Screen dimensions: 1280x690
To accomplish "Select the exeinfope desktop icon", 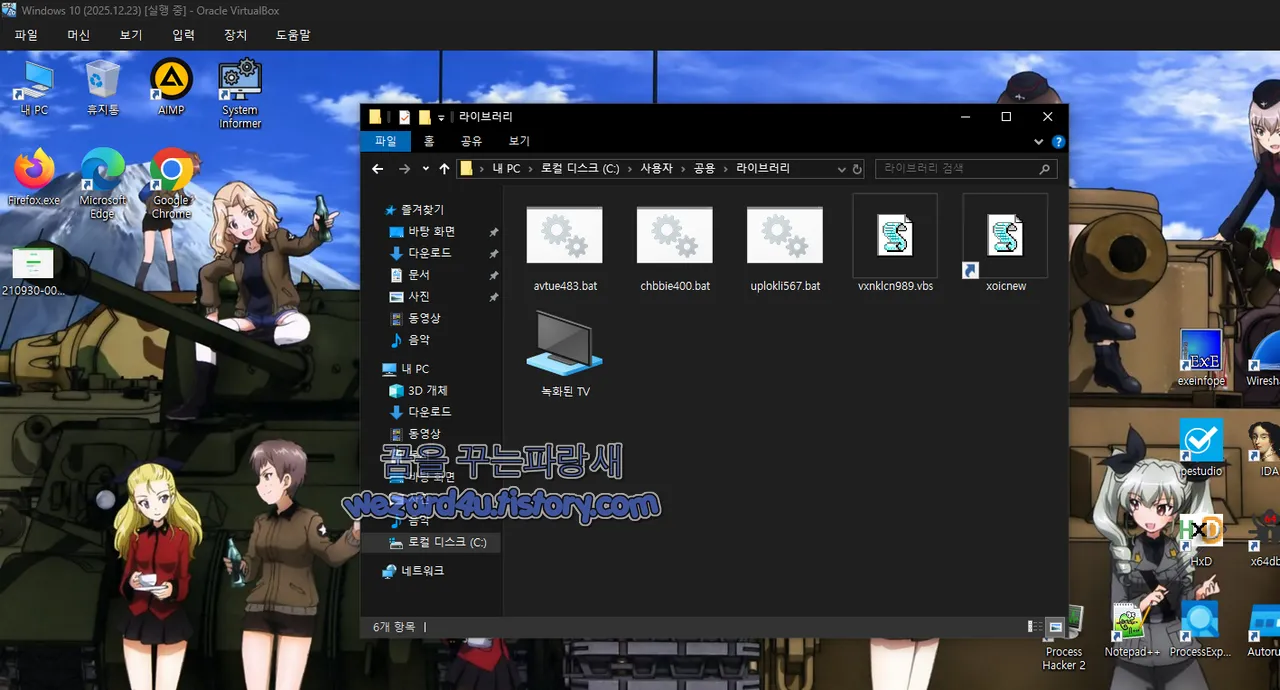I will click(x=1201, y=358).
